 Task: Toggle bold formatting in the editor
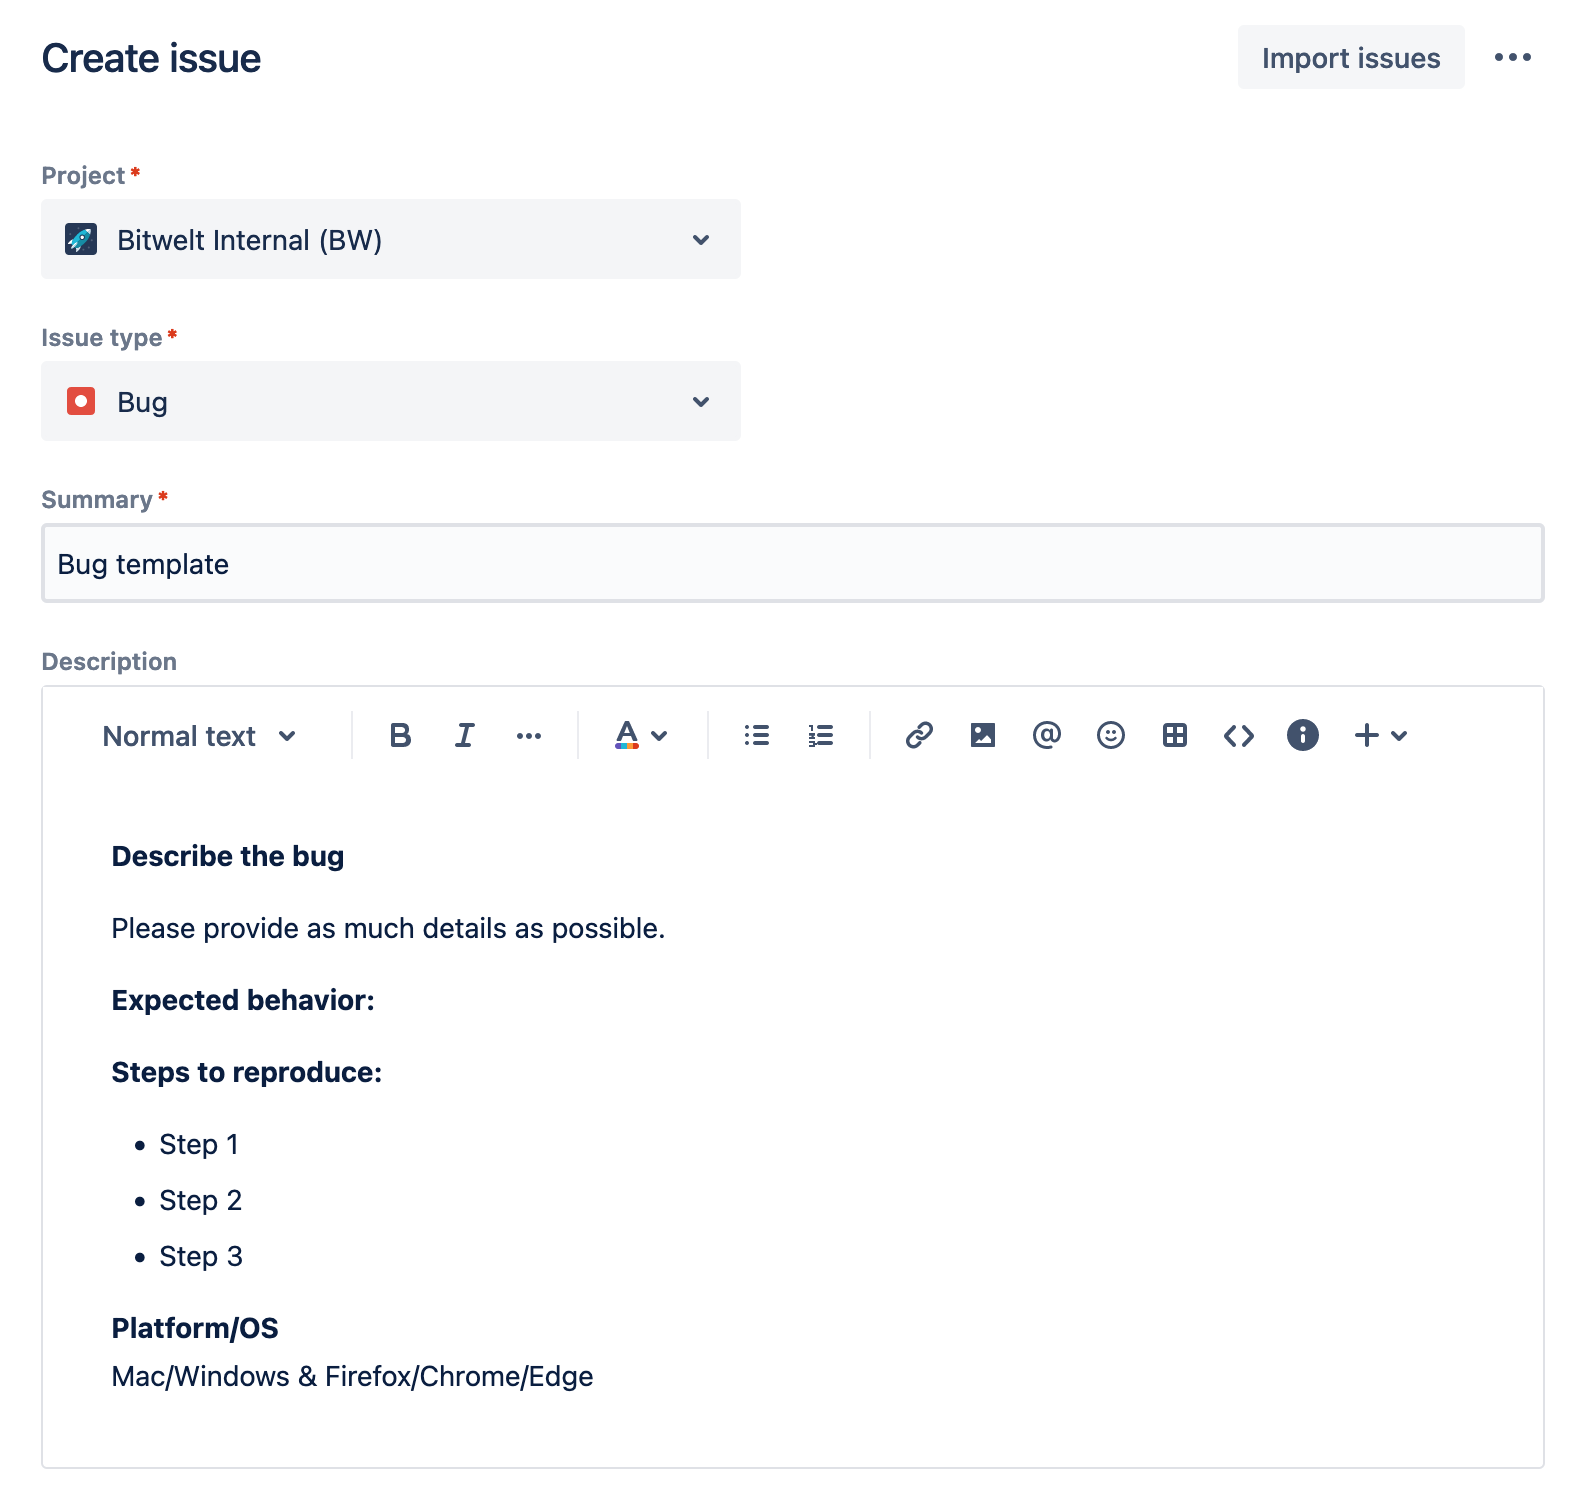[400, 736]
